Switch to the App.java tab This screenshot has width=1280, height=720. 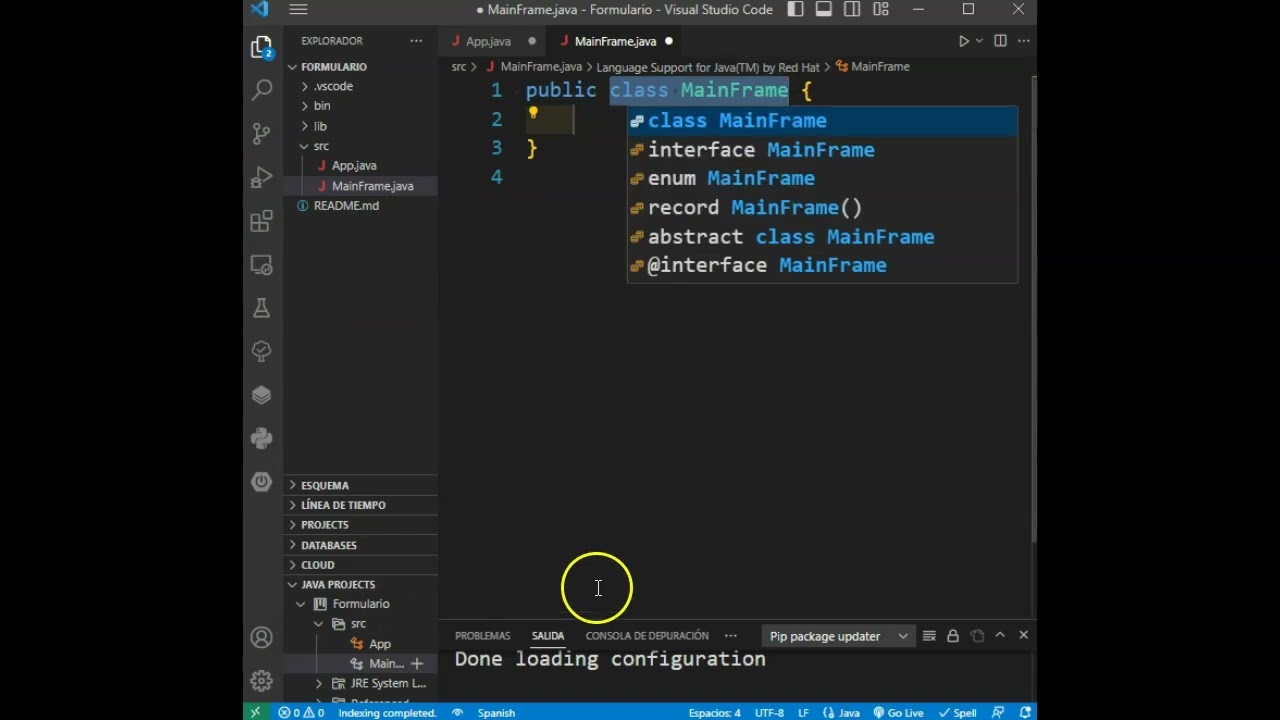[x=488, y=41]
